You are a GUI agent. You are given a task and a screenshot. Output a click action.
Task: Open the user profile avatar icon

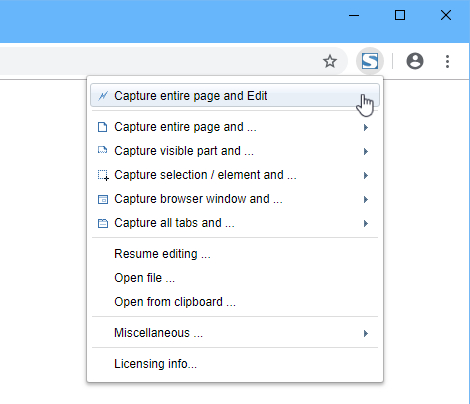415,61
